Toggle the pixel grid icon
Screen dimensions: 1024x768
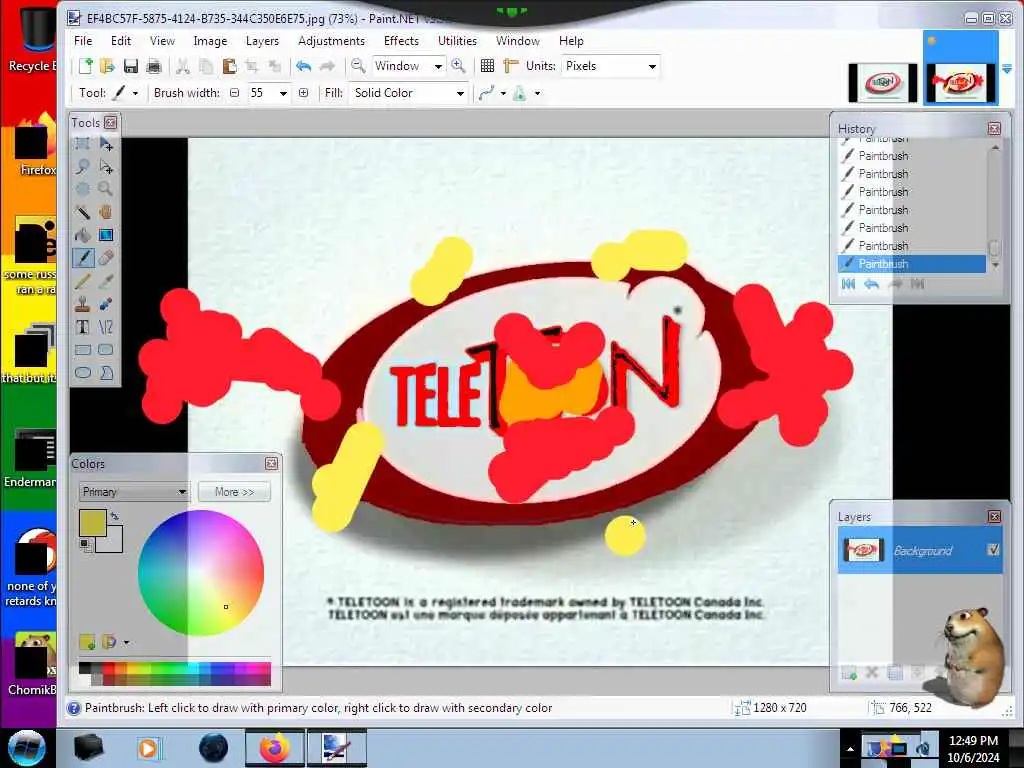coord(487,66)
